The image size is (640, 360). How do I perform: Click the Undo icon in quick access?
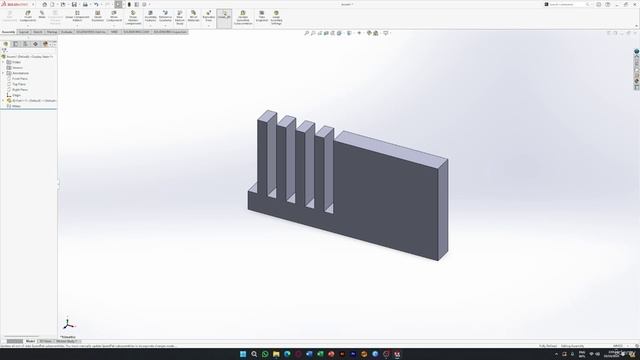pos(96,4)
